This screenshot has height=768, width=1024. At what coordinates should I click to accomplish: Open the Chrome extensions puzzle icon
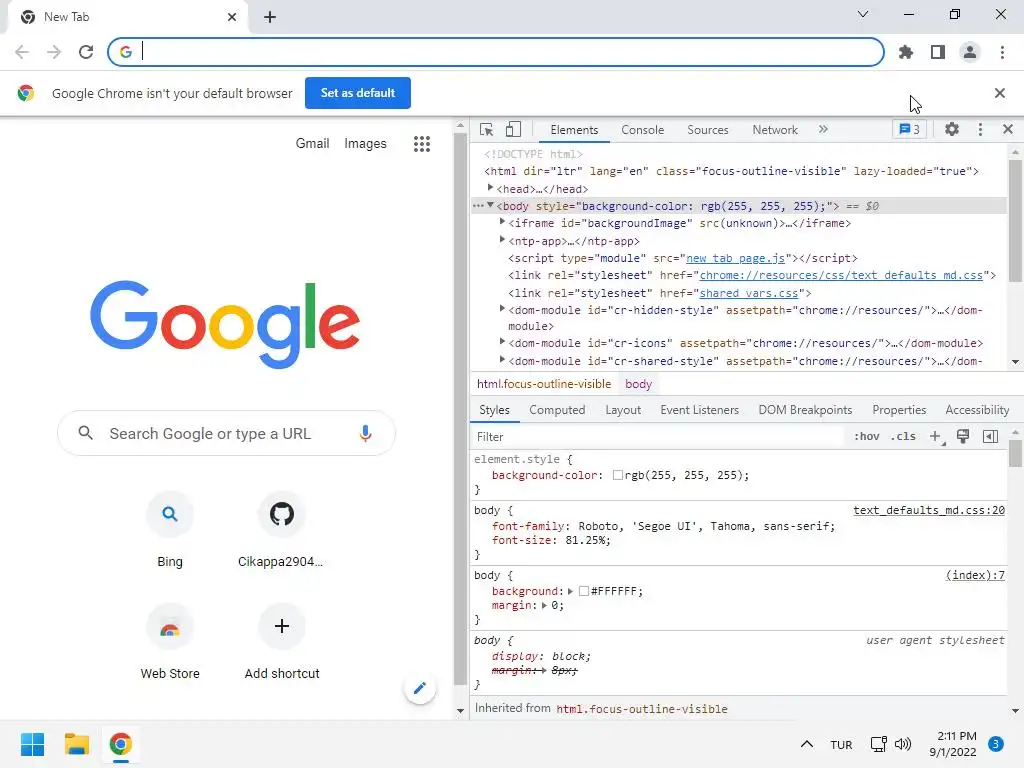pyautogui.click(x=906, y=52)
